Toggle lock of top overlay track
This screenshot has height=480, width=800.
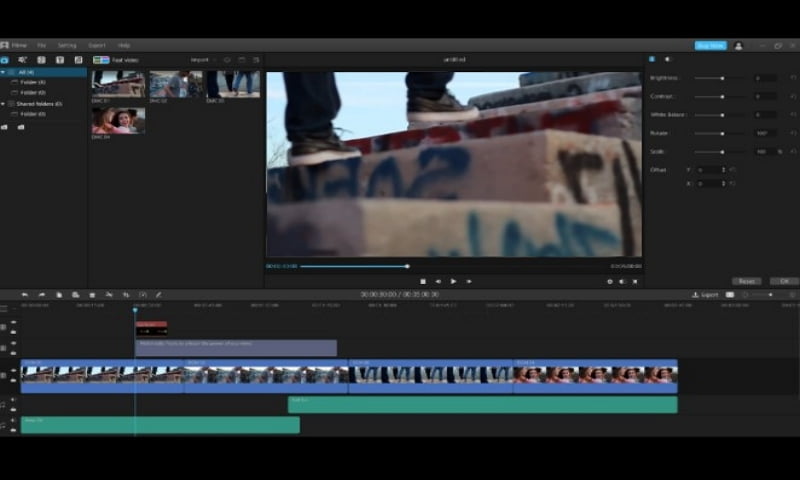(13, 332)
